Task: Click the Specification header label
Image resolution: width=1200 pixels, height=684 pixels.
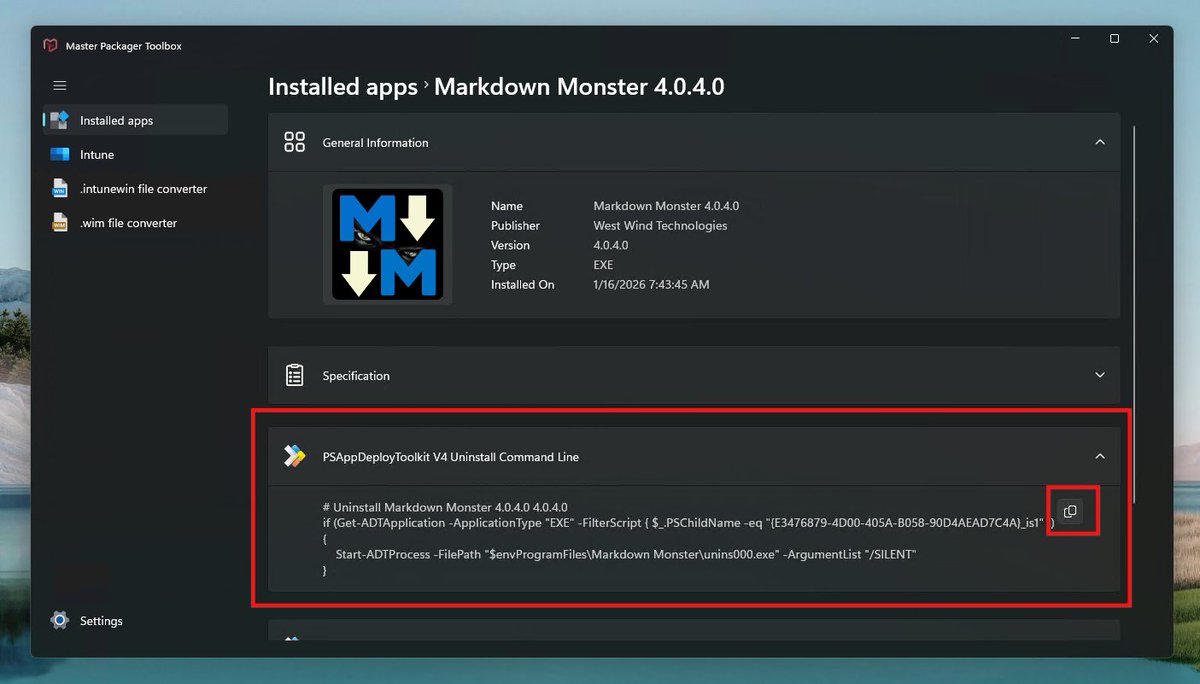Action: point(356,376)
